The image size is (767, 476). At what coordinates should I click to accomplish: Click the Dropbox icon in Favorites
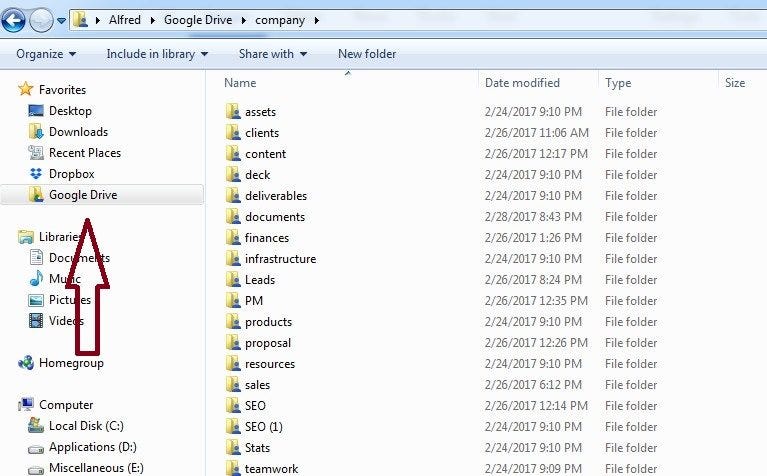36,174
